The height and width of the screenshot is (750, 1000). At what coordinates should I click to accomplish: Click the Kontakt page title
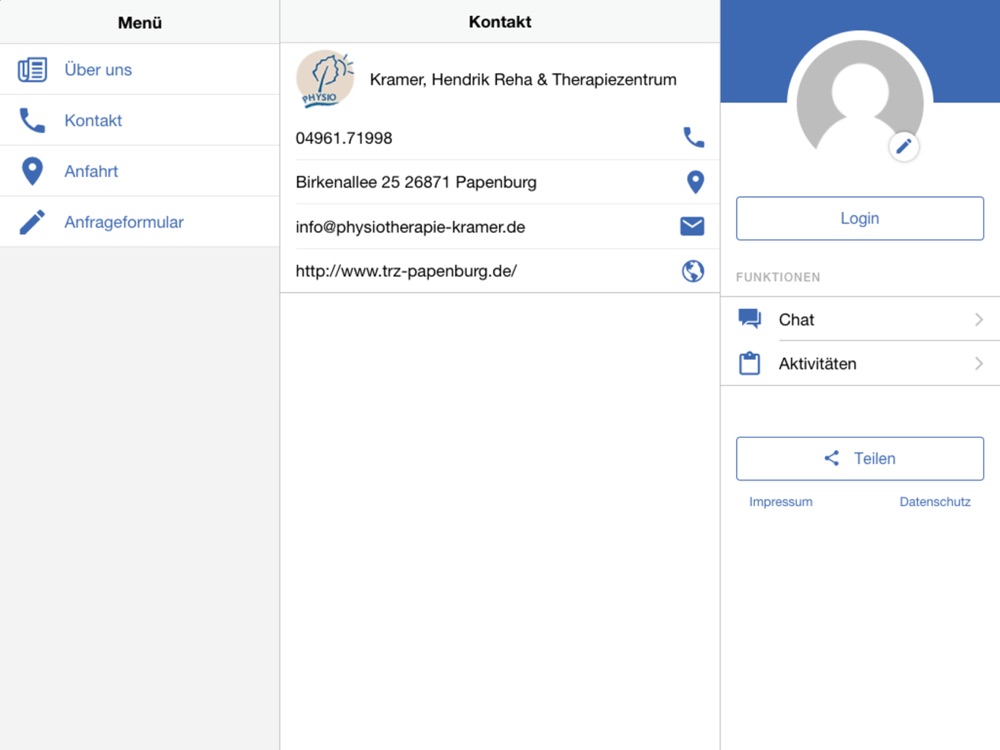(x=500, y=22)
